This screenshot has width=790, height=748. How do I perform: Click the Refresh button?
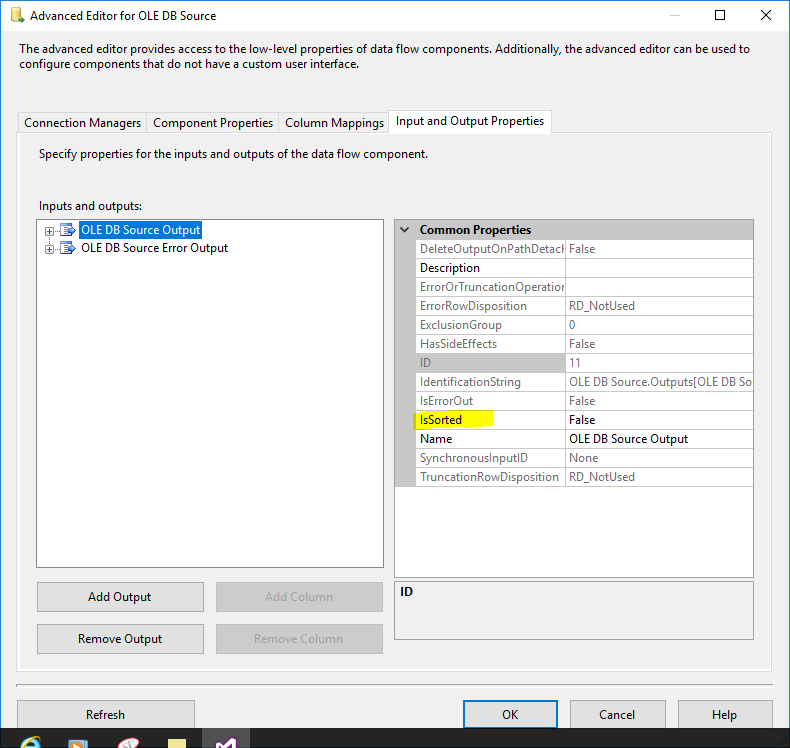105,714
